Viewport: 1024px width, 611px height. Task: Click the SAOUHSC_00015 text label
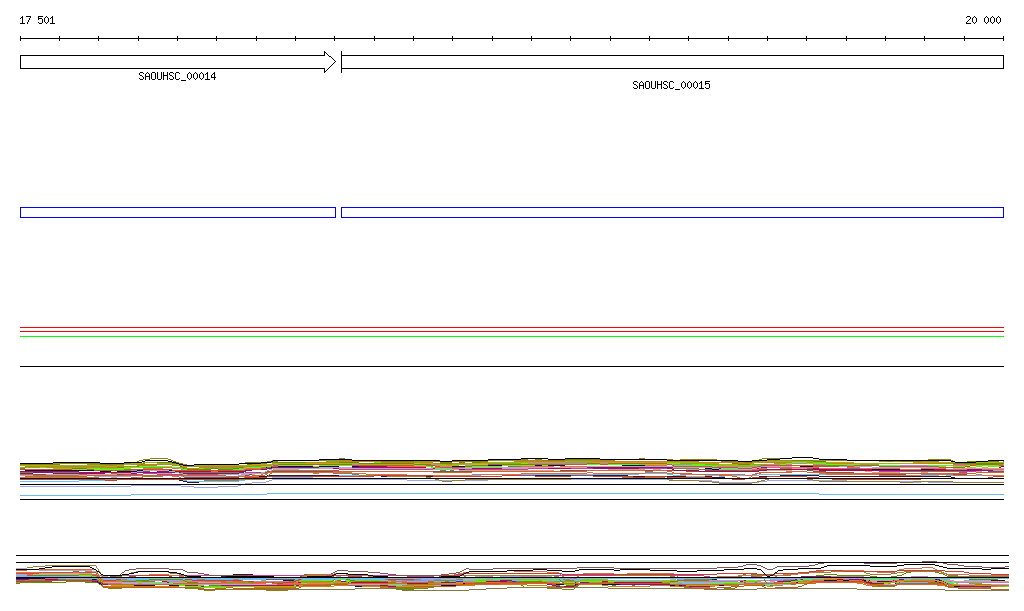coord(671,86)
